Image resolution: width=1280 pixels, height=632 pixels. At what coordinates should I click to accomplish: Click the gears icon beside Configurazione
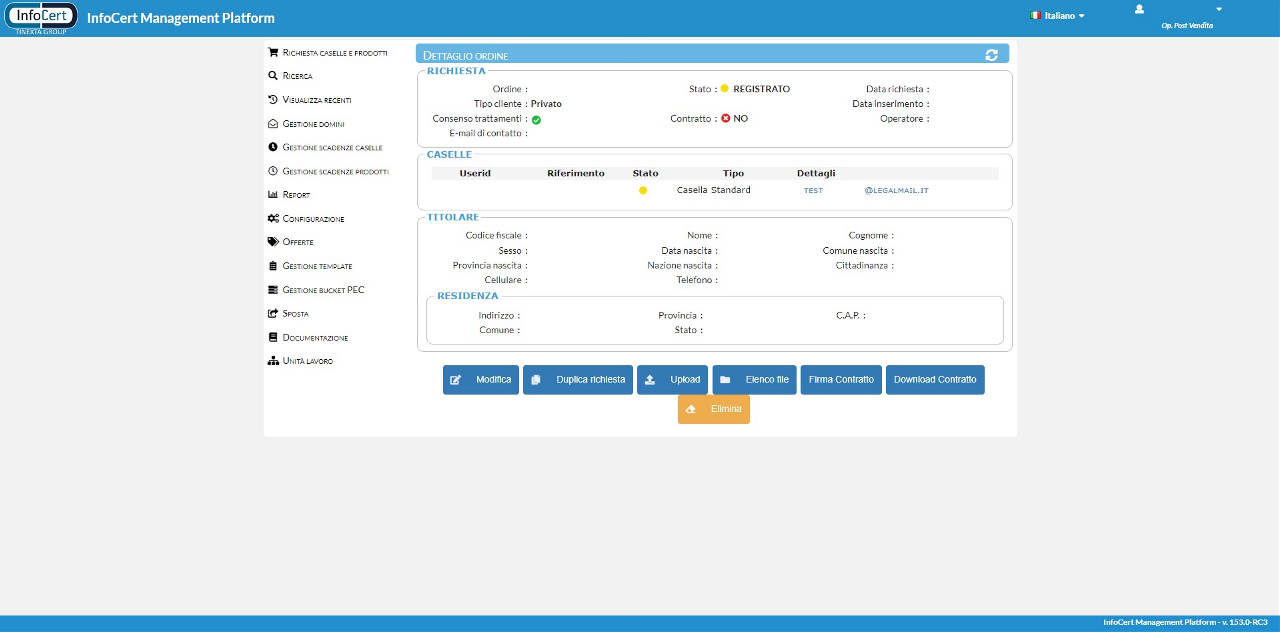(x=273, y=219)
